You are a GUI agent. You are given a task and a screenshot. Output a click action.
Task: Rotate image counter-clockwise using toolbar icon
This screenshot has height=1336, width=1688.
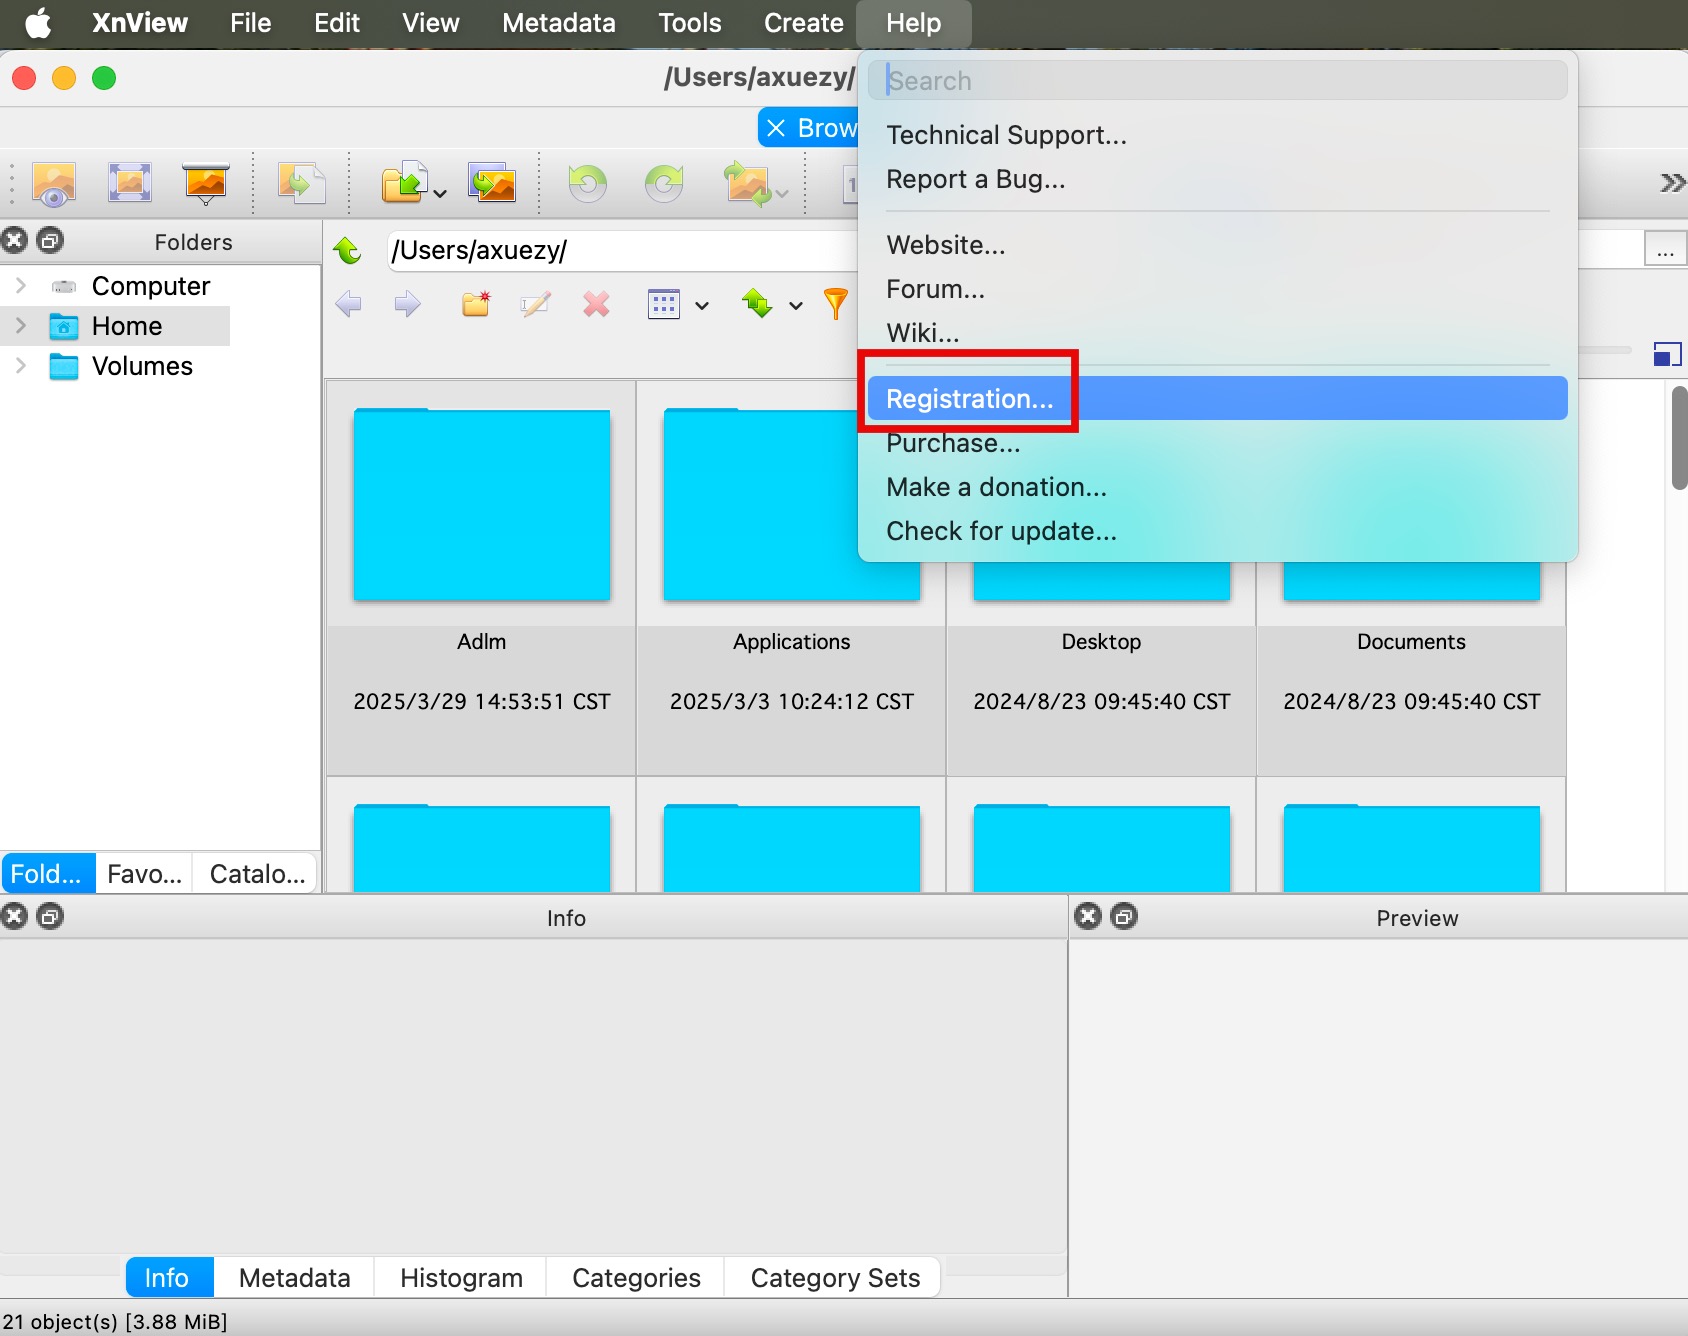pos(587,184)
